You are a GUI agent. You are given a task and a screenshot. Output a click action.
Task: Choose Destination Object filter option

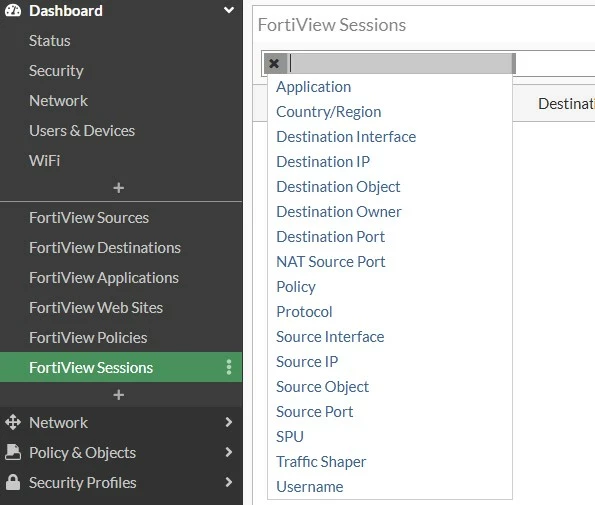point(338,187)
